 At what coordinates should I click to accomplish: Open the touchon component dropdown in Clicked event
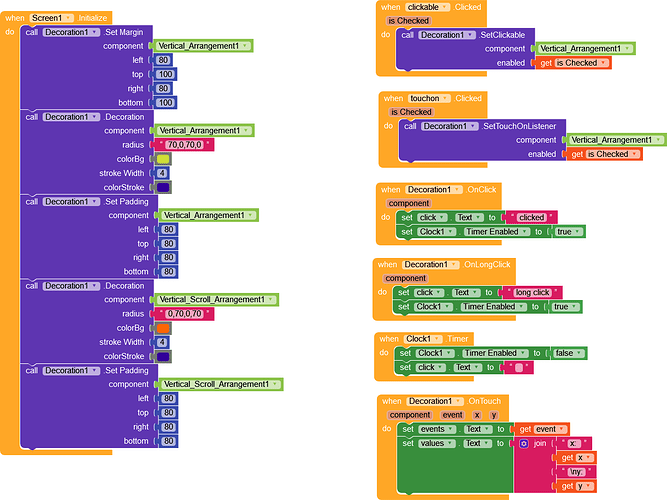coord(429,98)
